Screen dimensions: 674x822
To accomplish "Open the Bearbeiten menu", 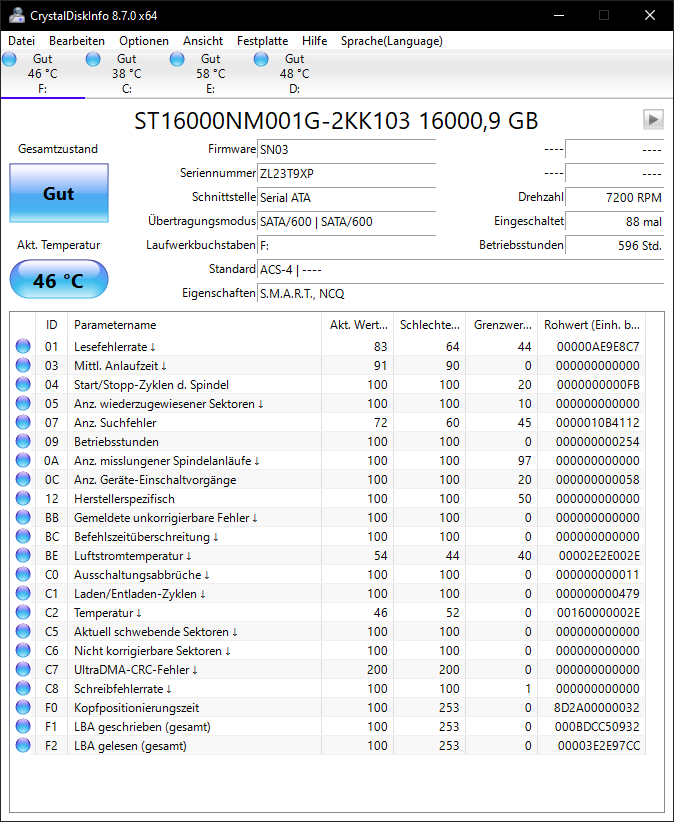I will click(77, 41).
